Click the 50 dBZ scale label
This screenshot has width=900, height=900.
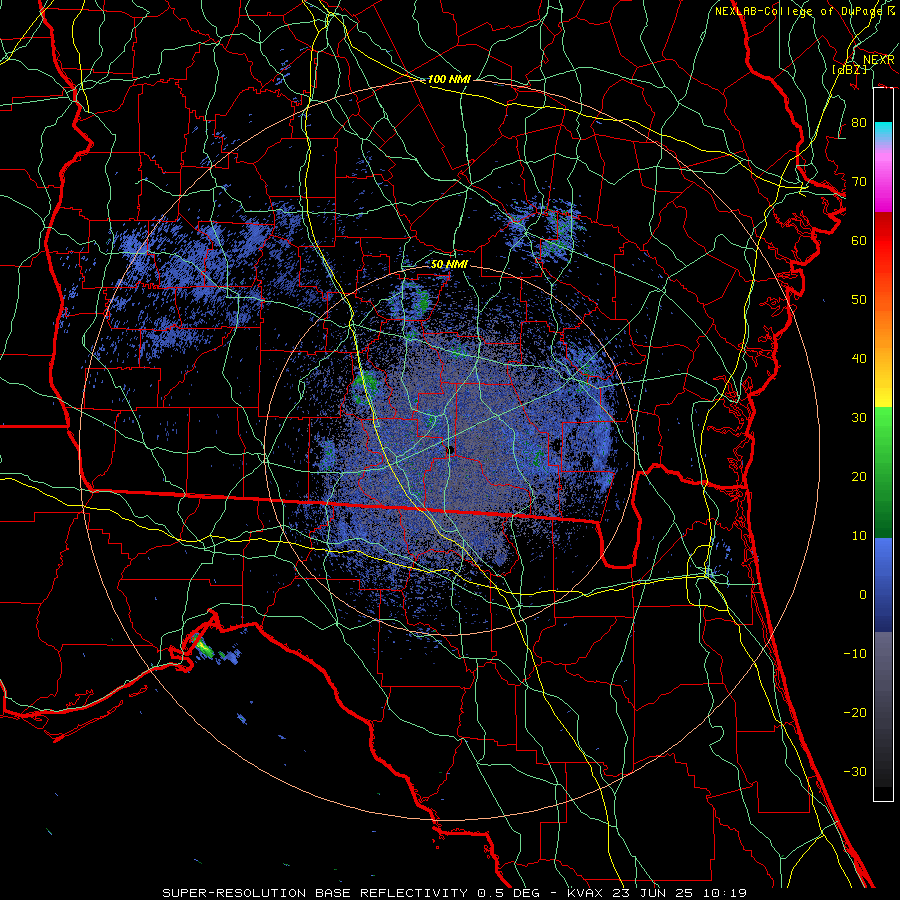[x=859, y=300]
